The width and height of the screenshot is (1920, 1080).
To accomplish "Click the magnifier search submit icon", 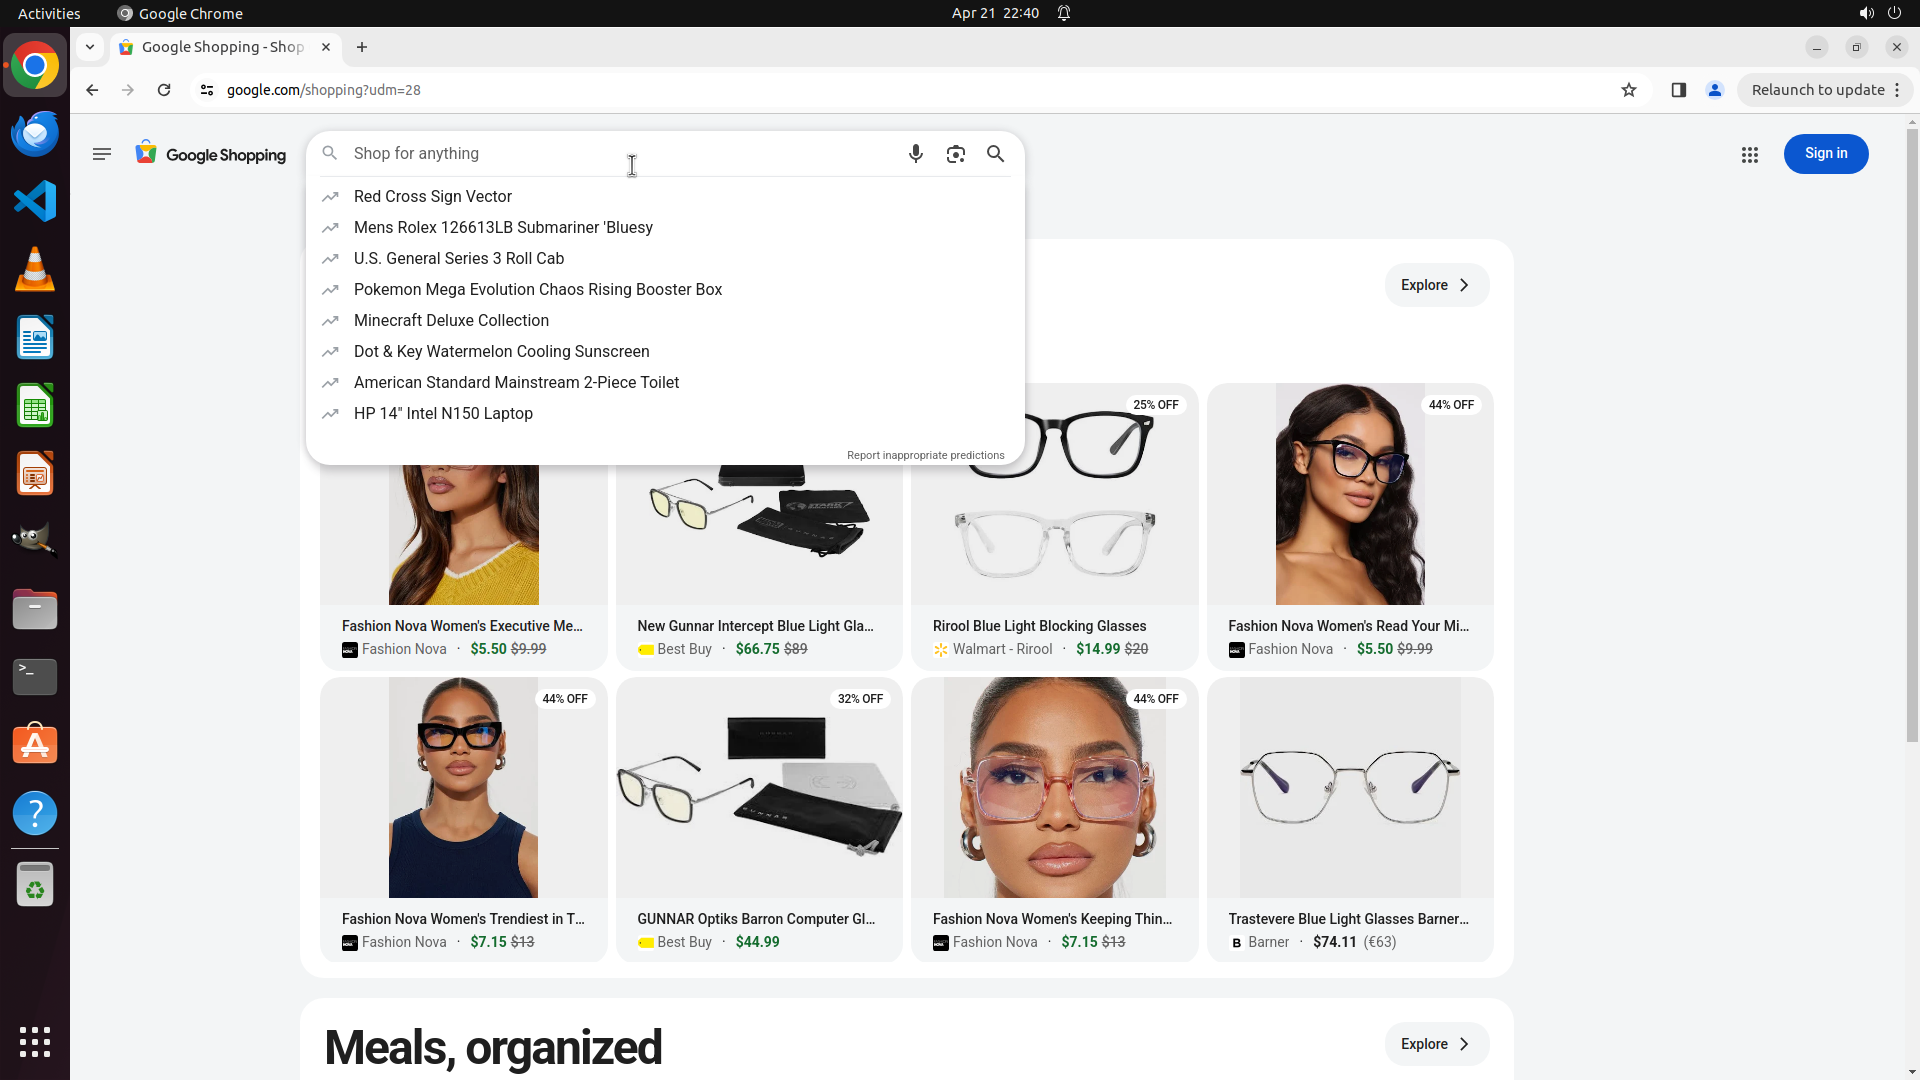I will click(995, 154).
